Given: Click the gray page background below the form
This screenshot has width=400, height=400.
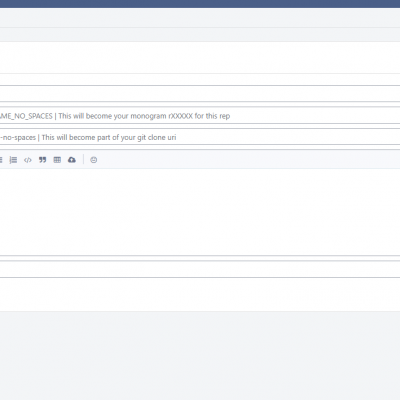Looking at the screenshot, I should (x=200, y=355).
